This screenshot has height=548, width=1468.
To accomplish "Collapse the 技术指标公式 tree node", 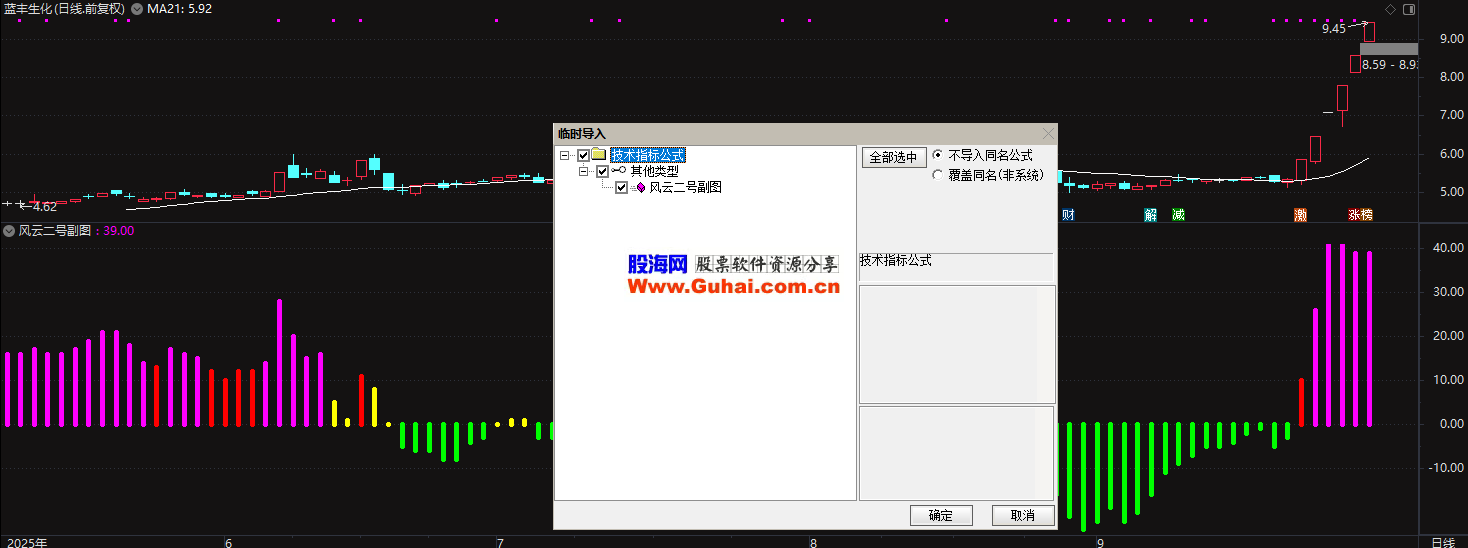I will coord(565,155).
